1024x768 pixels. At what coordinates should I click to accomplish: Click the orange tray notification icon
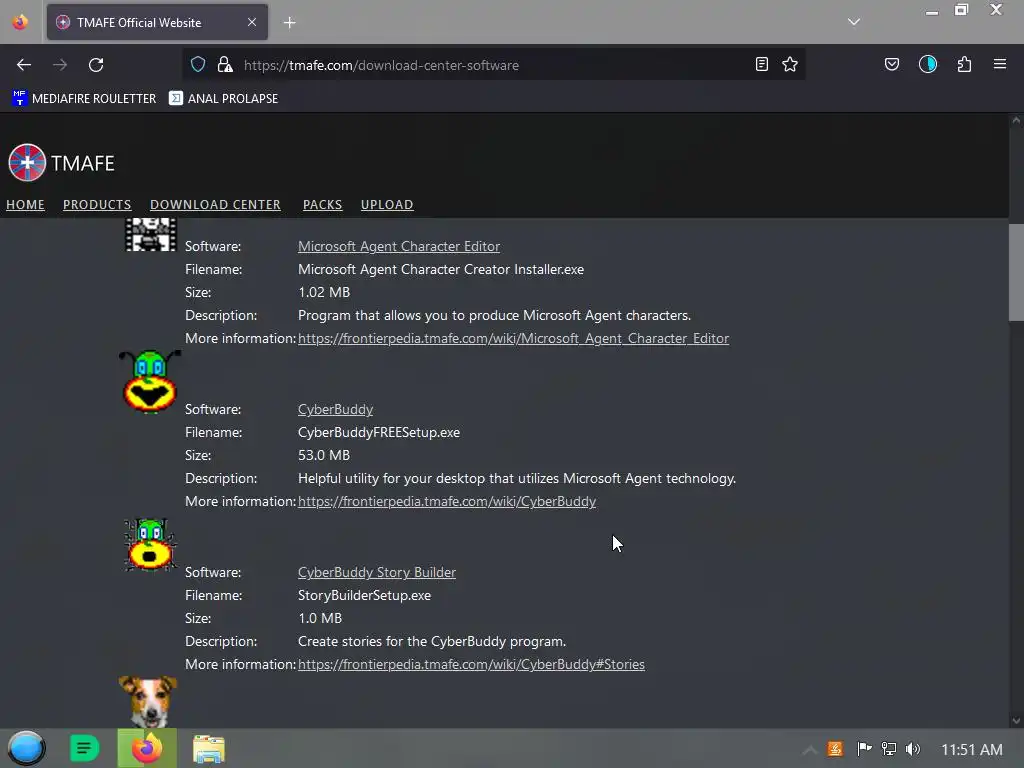tap(835, 749)
